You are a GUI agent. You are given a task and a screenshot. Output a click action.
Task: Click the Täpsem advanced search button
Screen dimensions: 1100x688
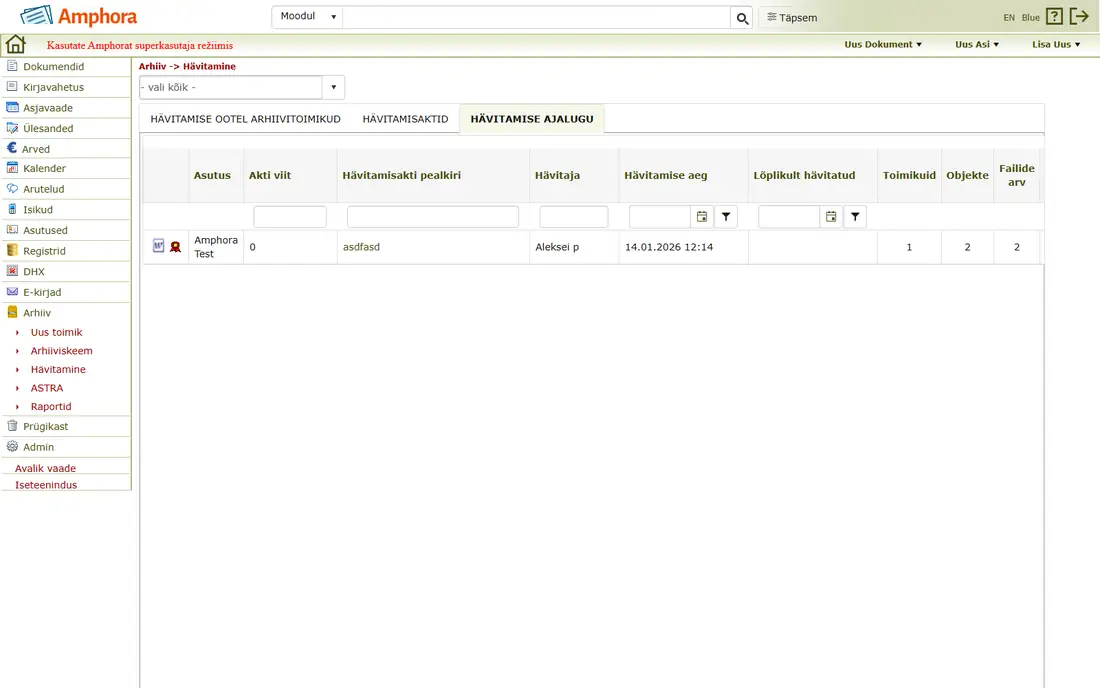[792, 18]
